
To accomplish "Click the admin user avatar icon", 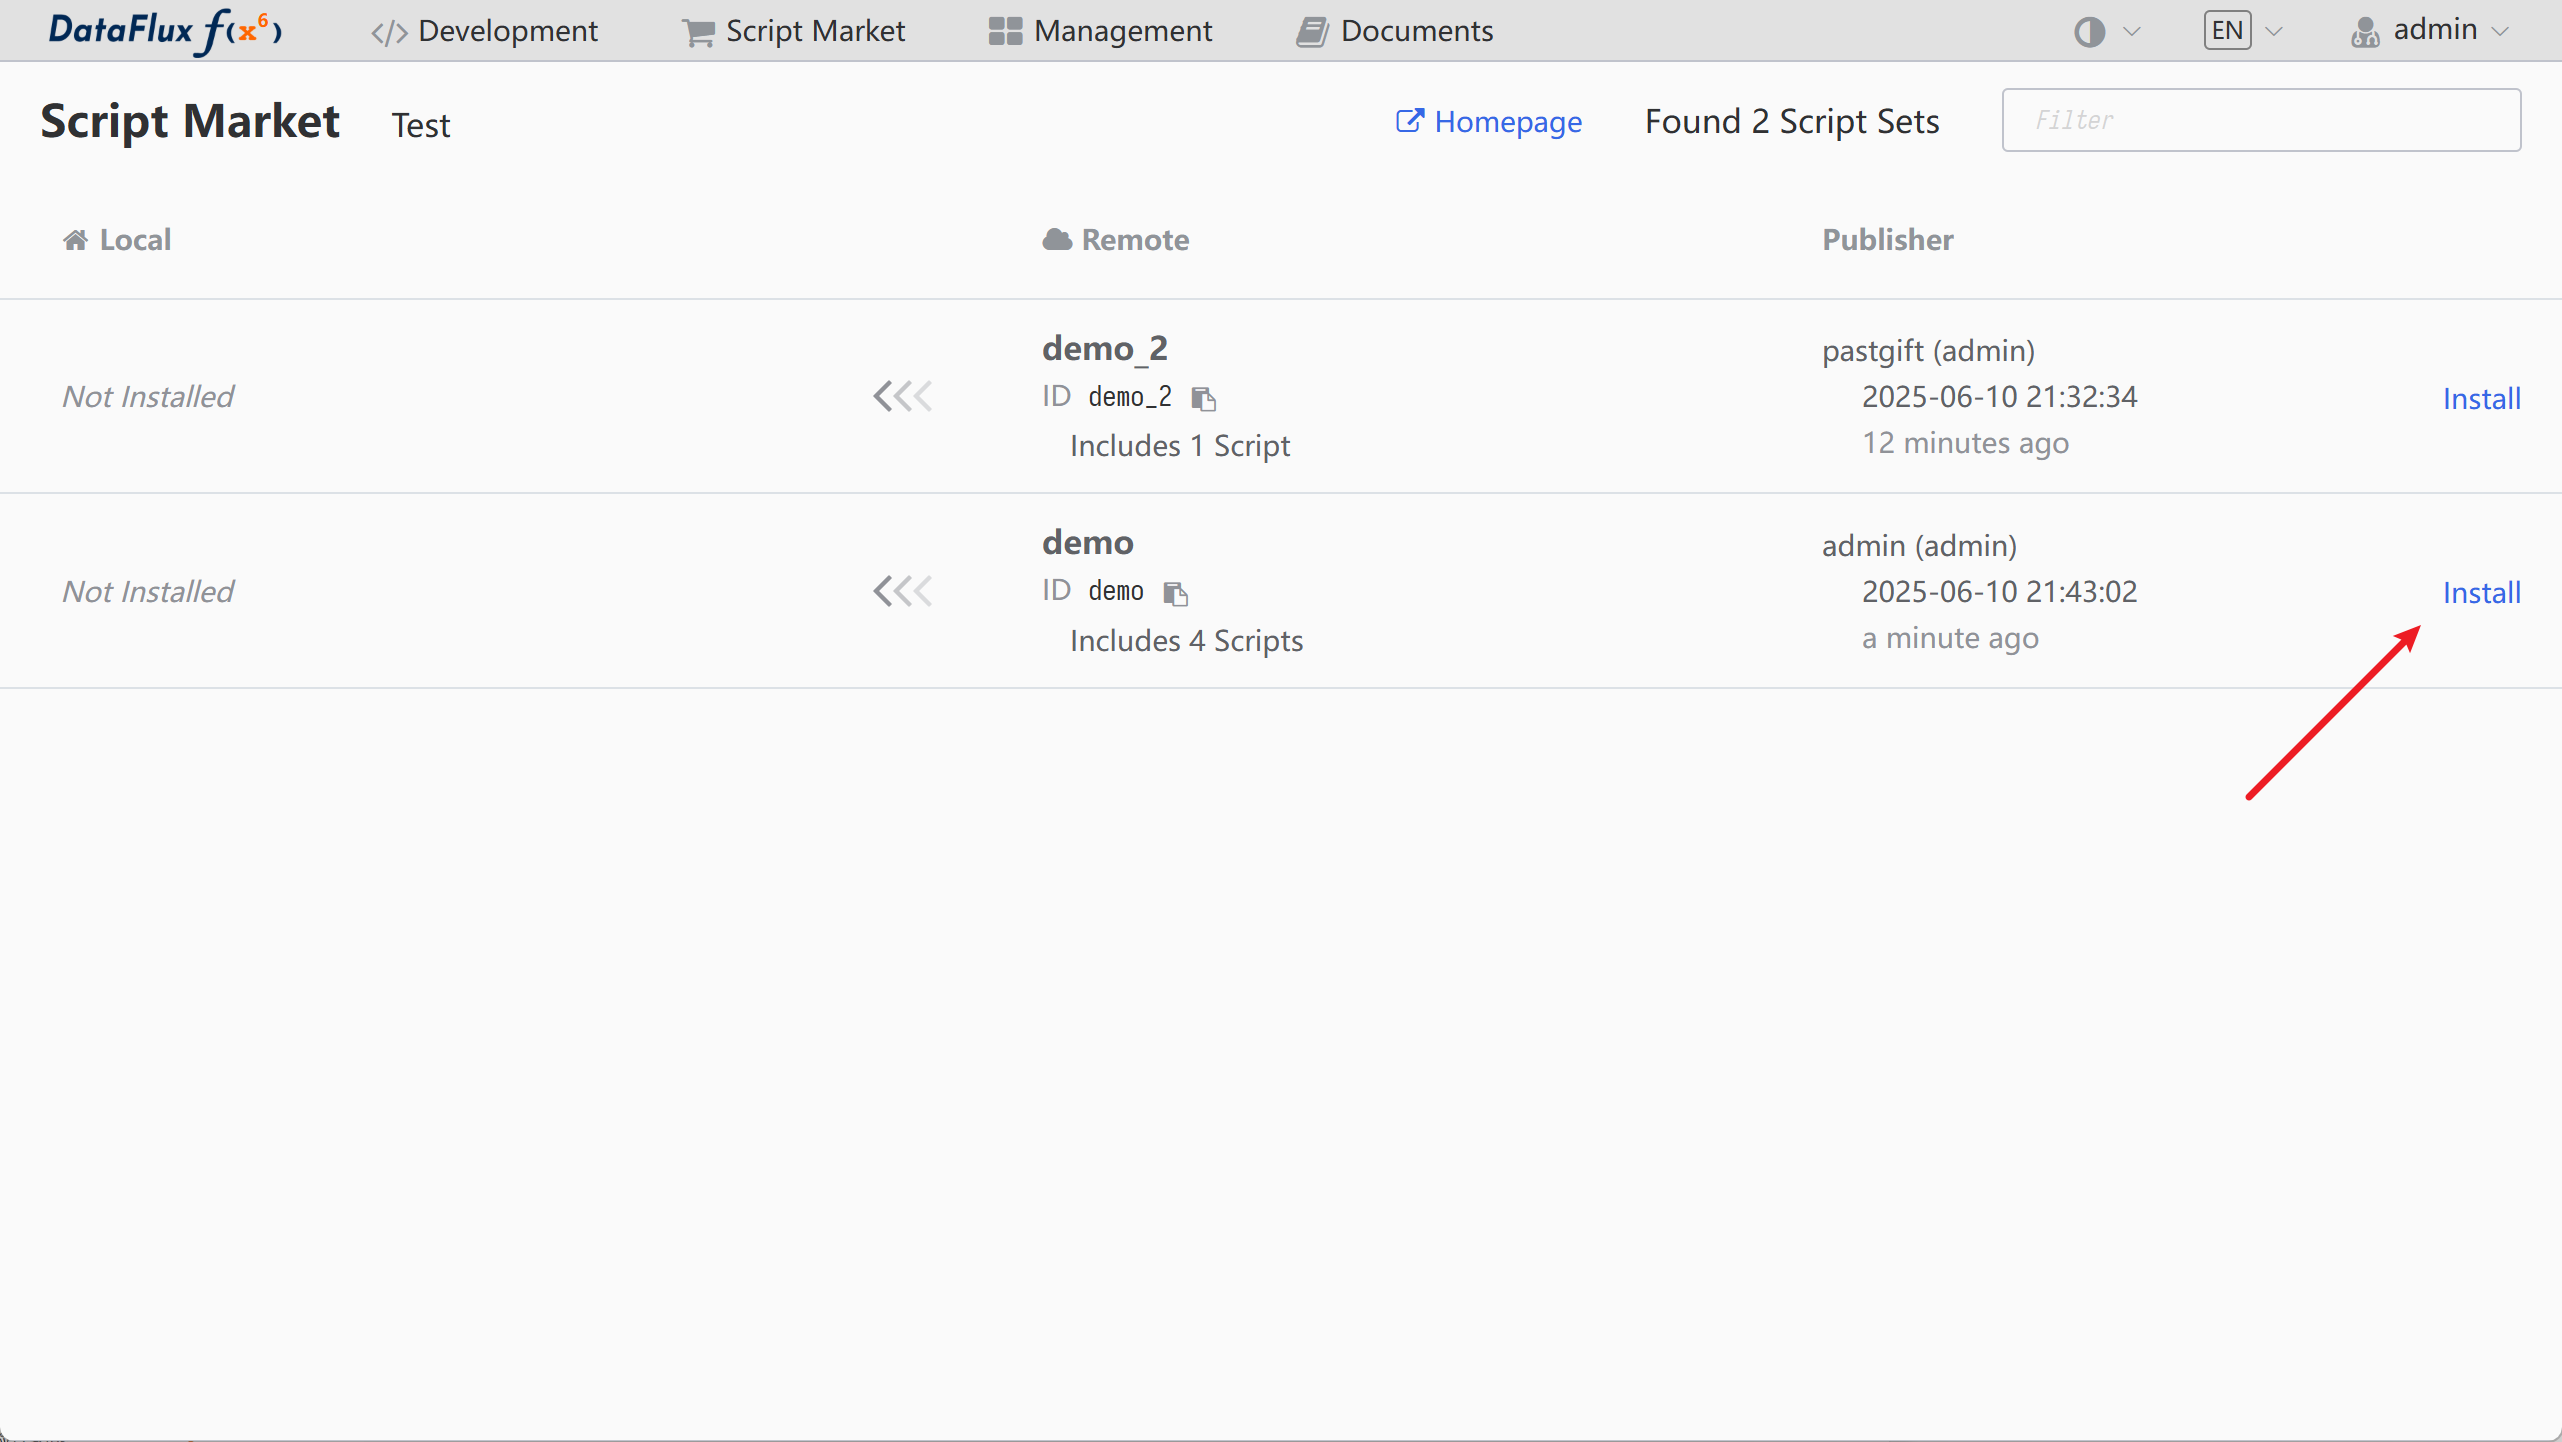I will (x=2365, y=32).
